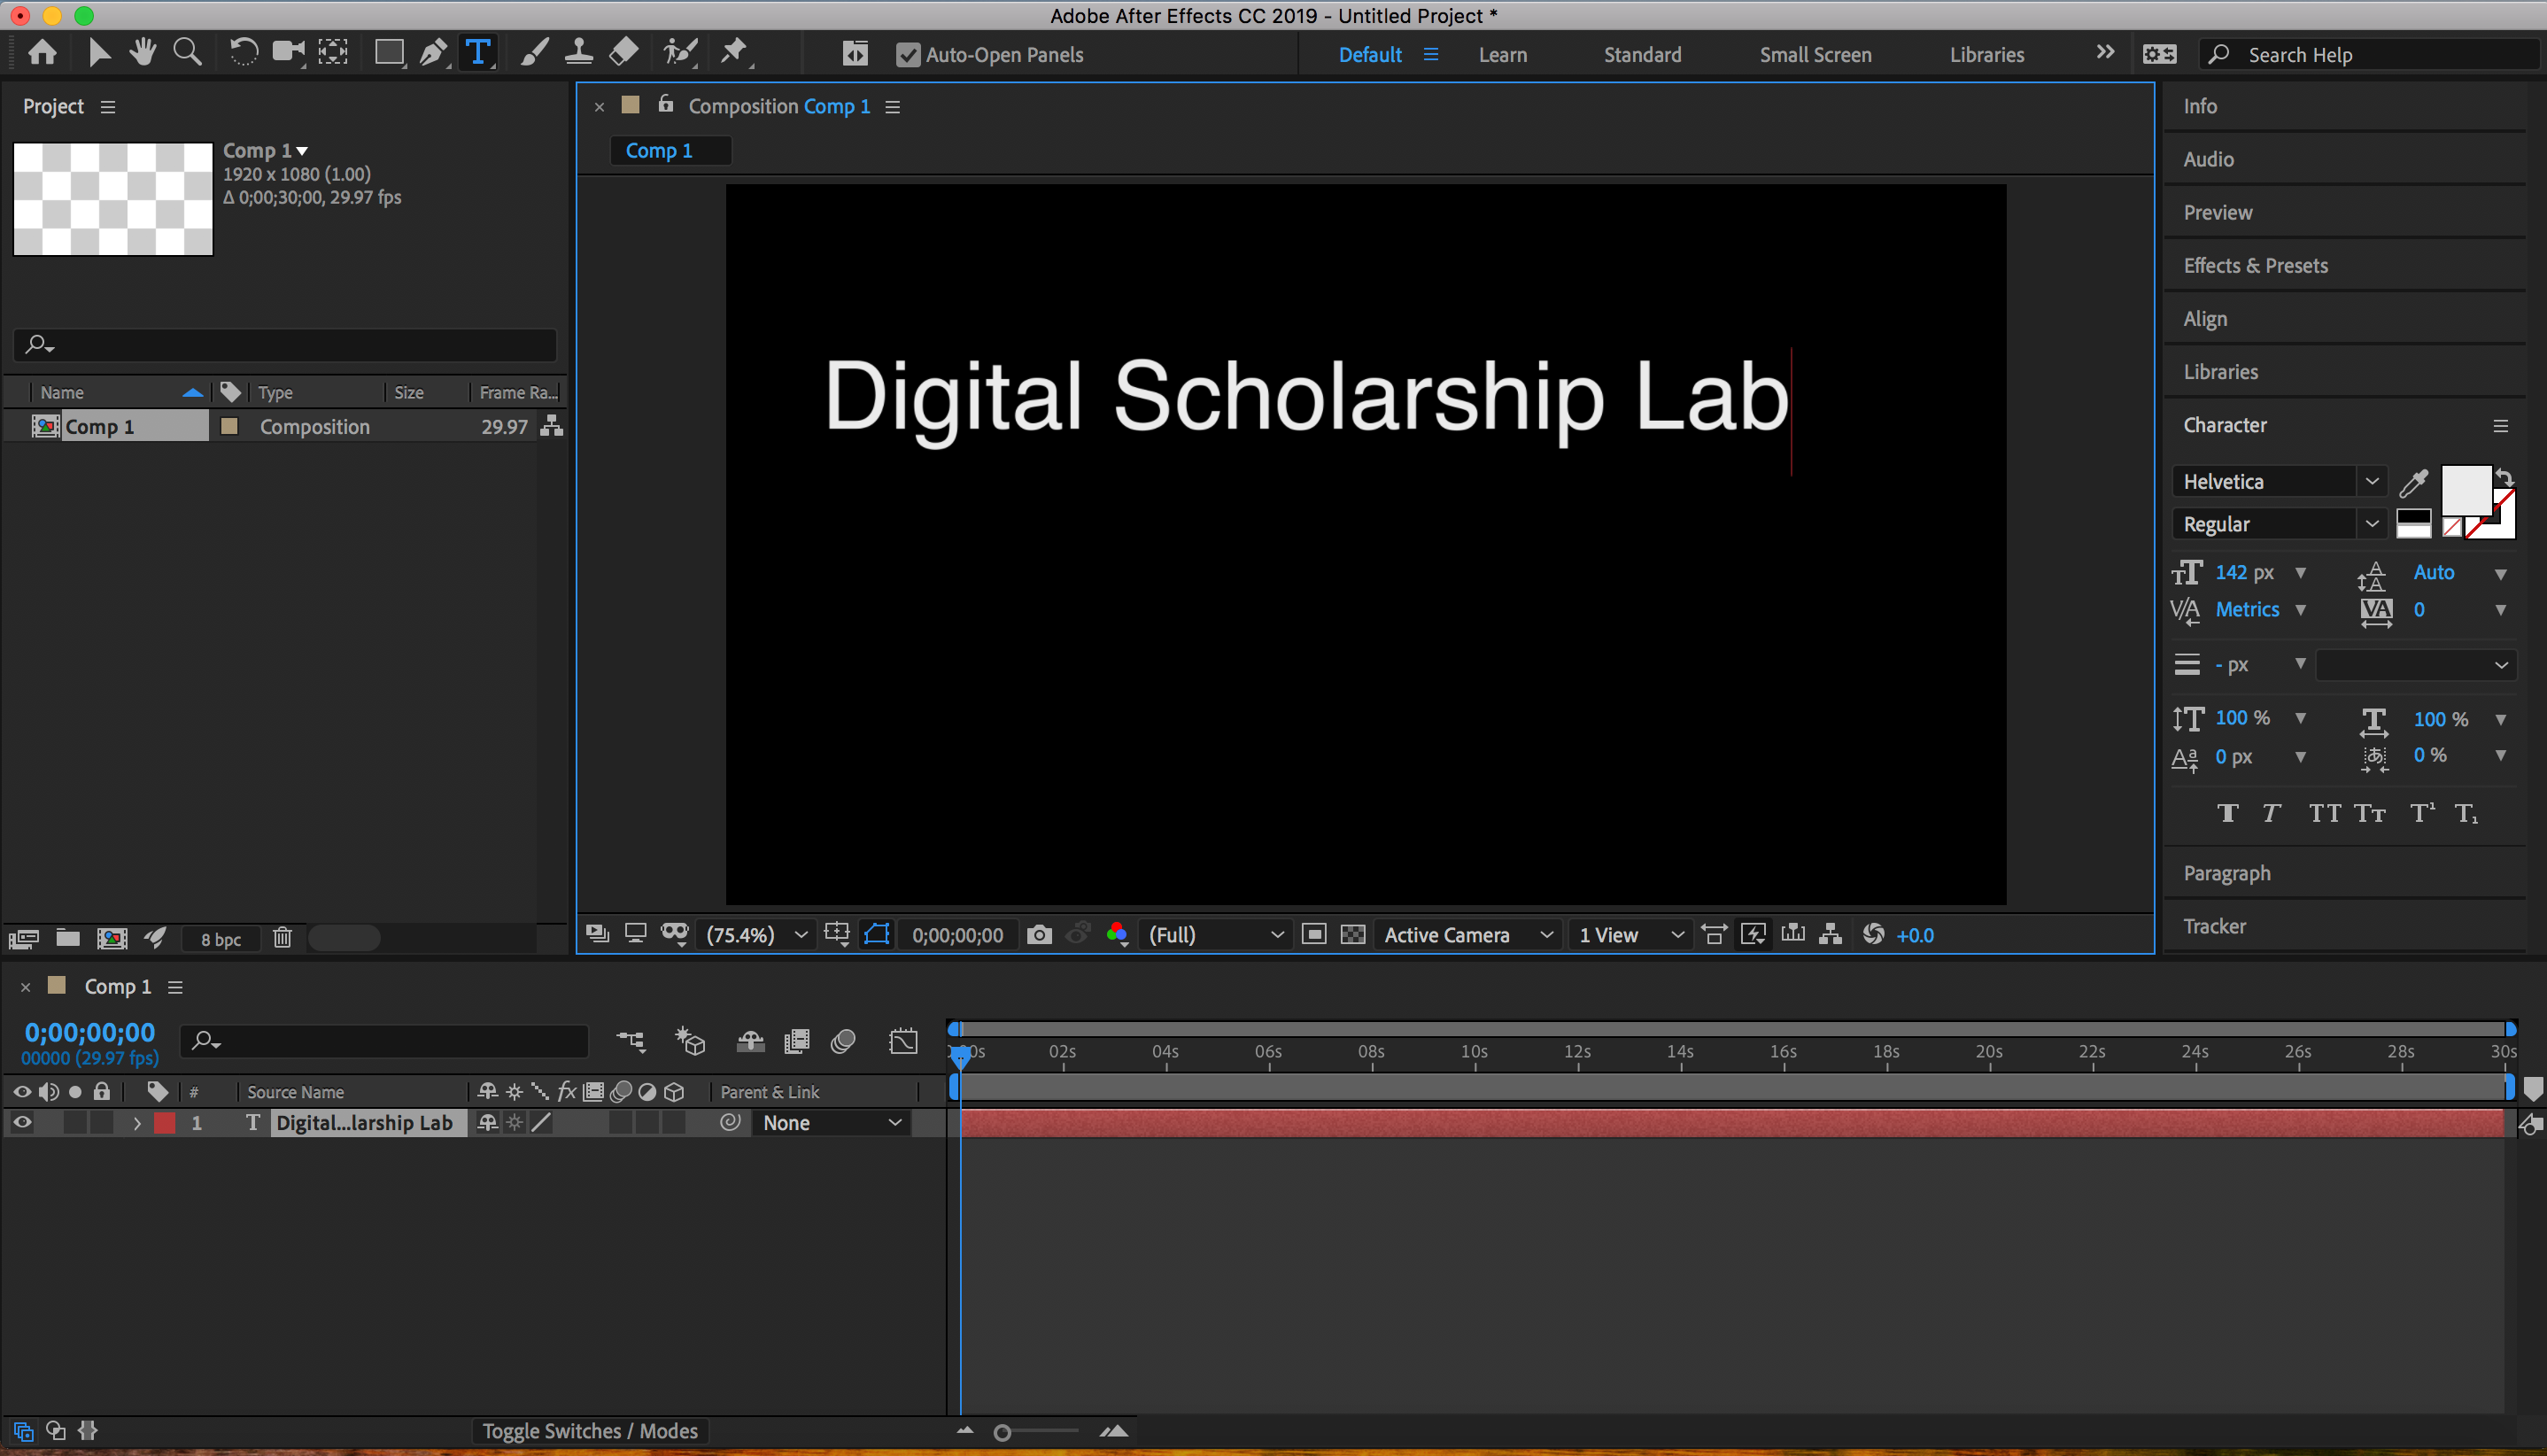Click the Graph Editor icon in timeline

pyautogui.click(x=903, y=1042)
